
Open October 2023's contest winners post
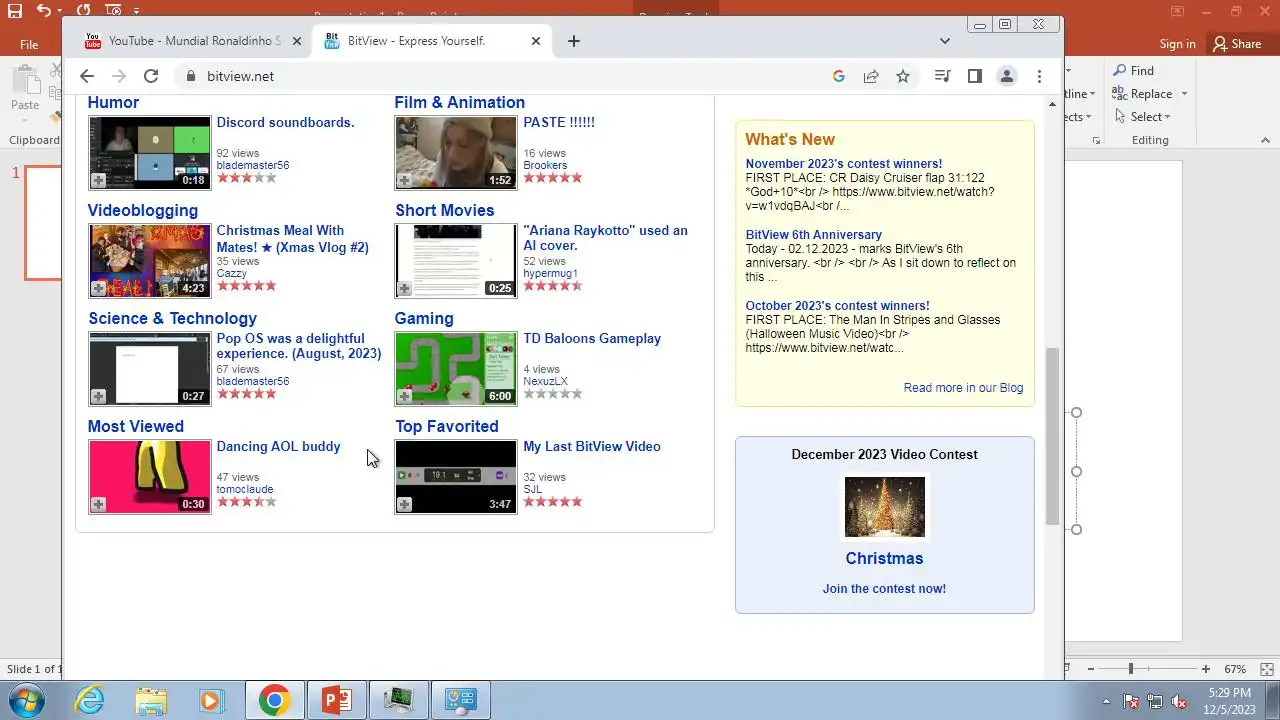point(837,305)
